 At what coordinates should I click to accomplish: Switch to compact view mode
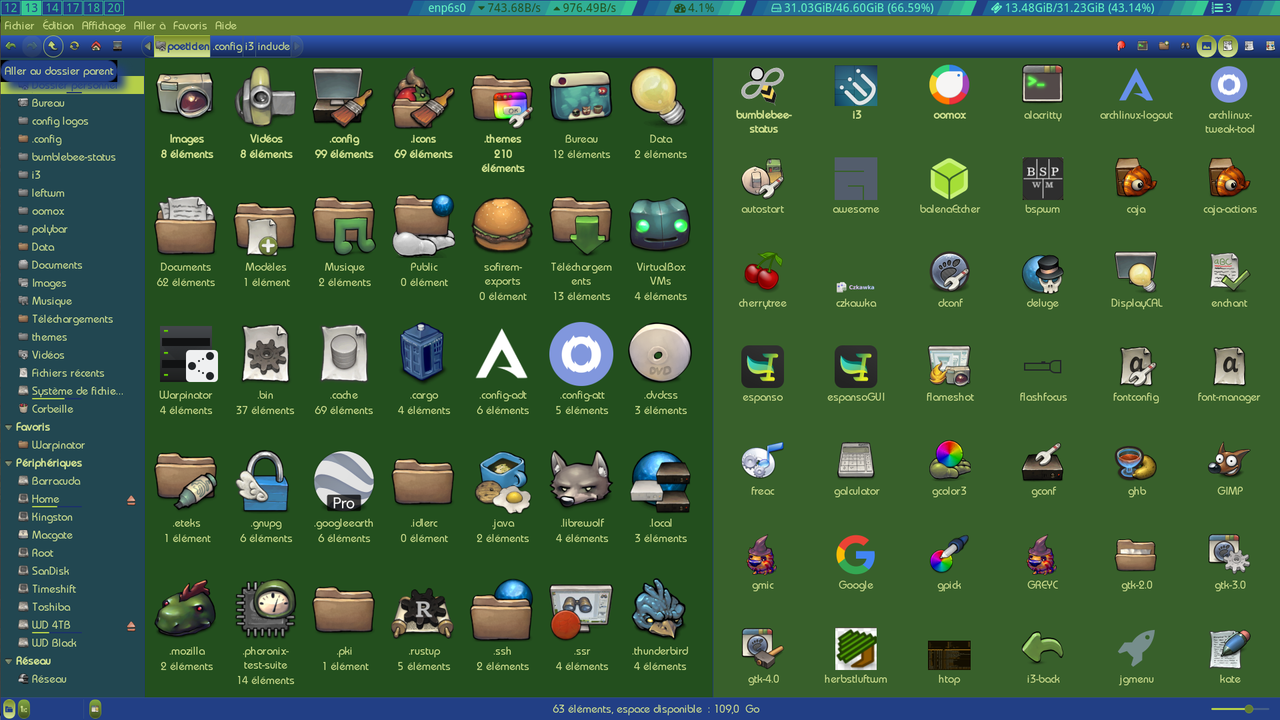coord(1270,46)
